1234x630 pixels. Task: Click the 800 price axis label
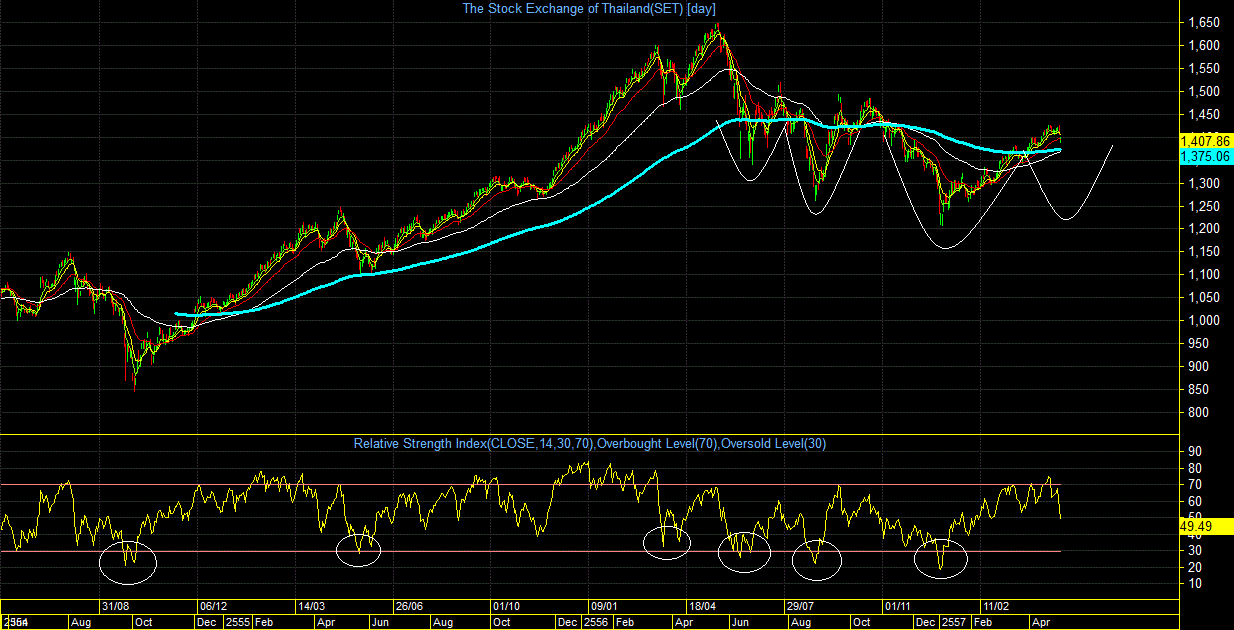[x=1197, y=413]
